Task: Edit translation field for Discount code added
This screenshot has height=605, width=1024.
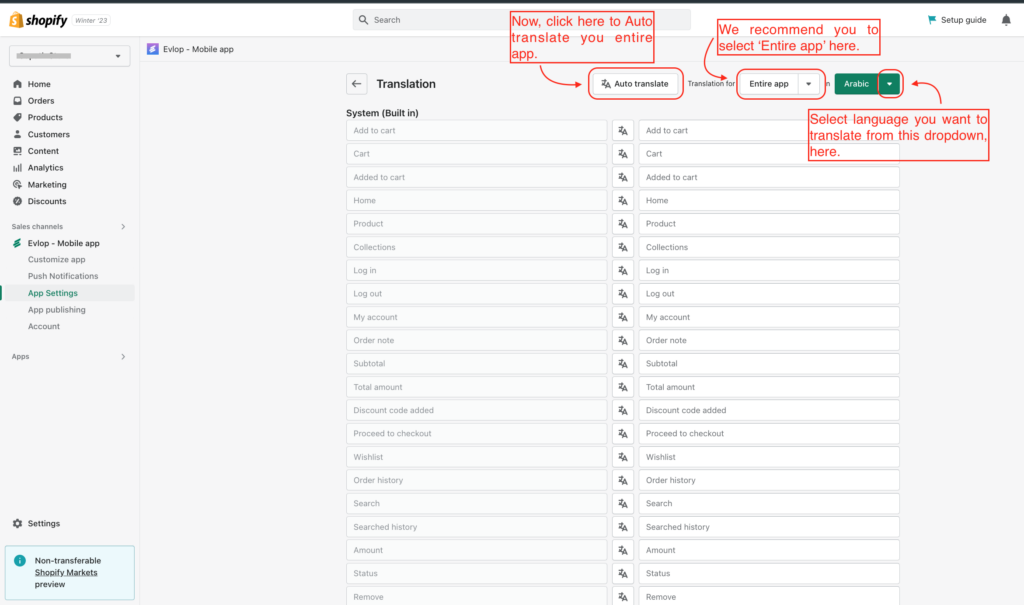Action: click(769, 410)
